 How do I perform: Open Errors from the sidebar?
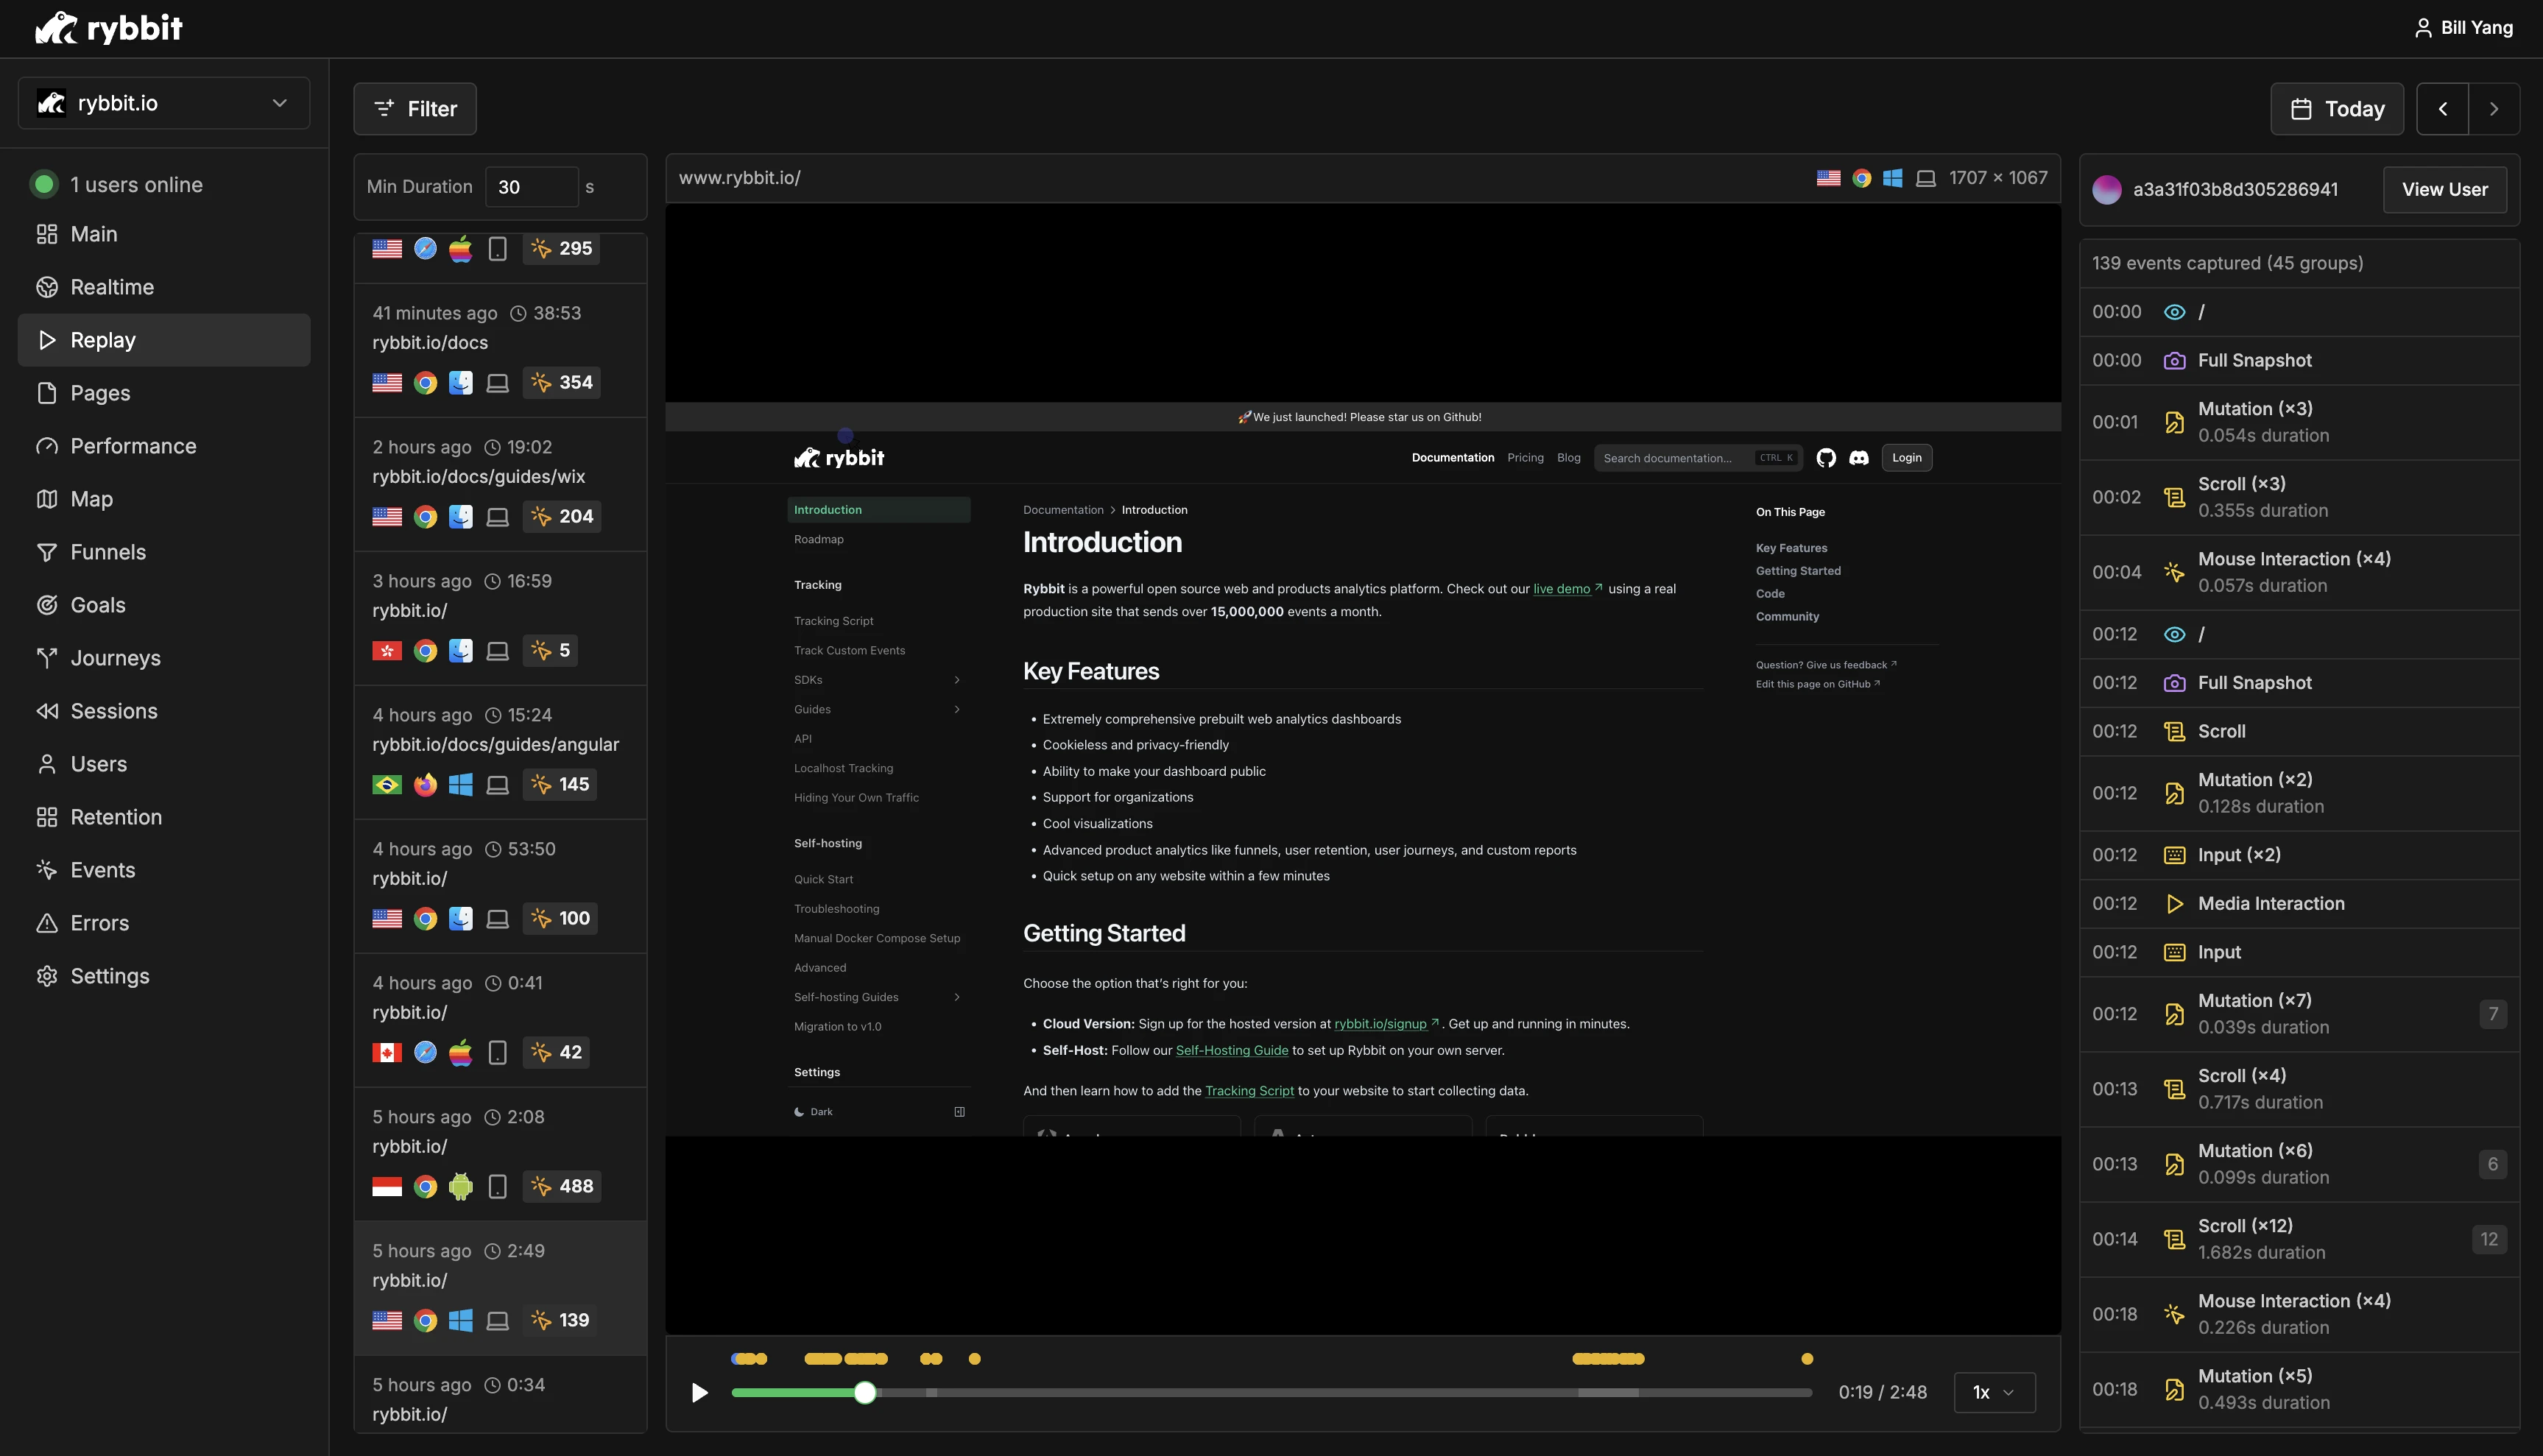point(164,923)
